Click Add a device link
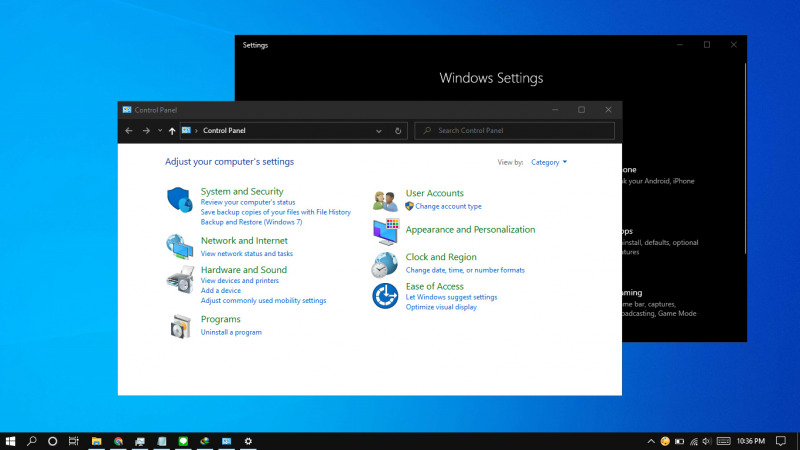 [x=220, y=291]
